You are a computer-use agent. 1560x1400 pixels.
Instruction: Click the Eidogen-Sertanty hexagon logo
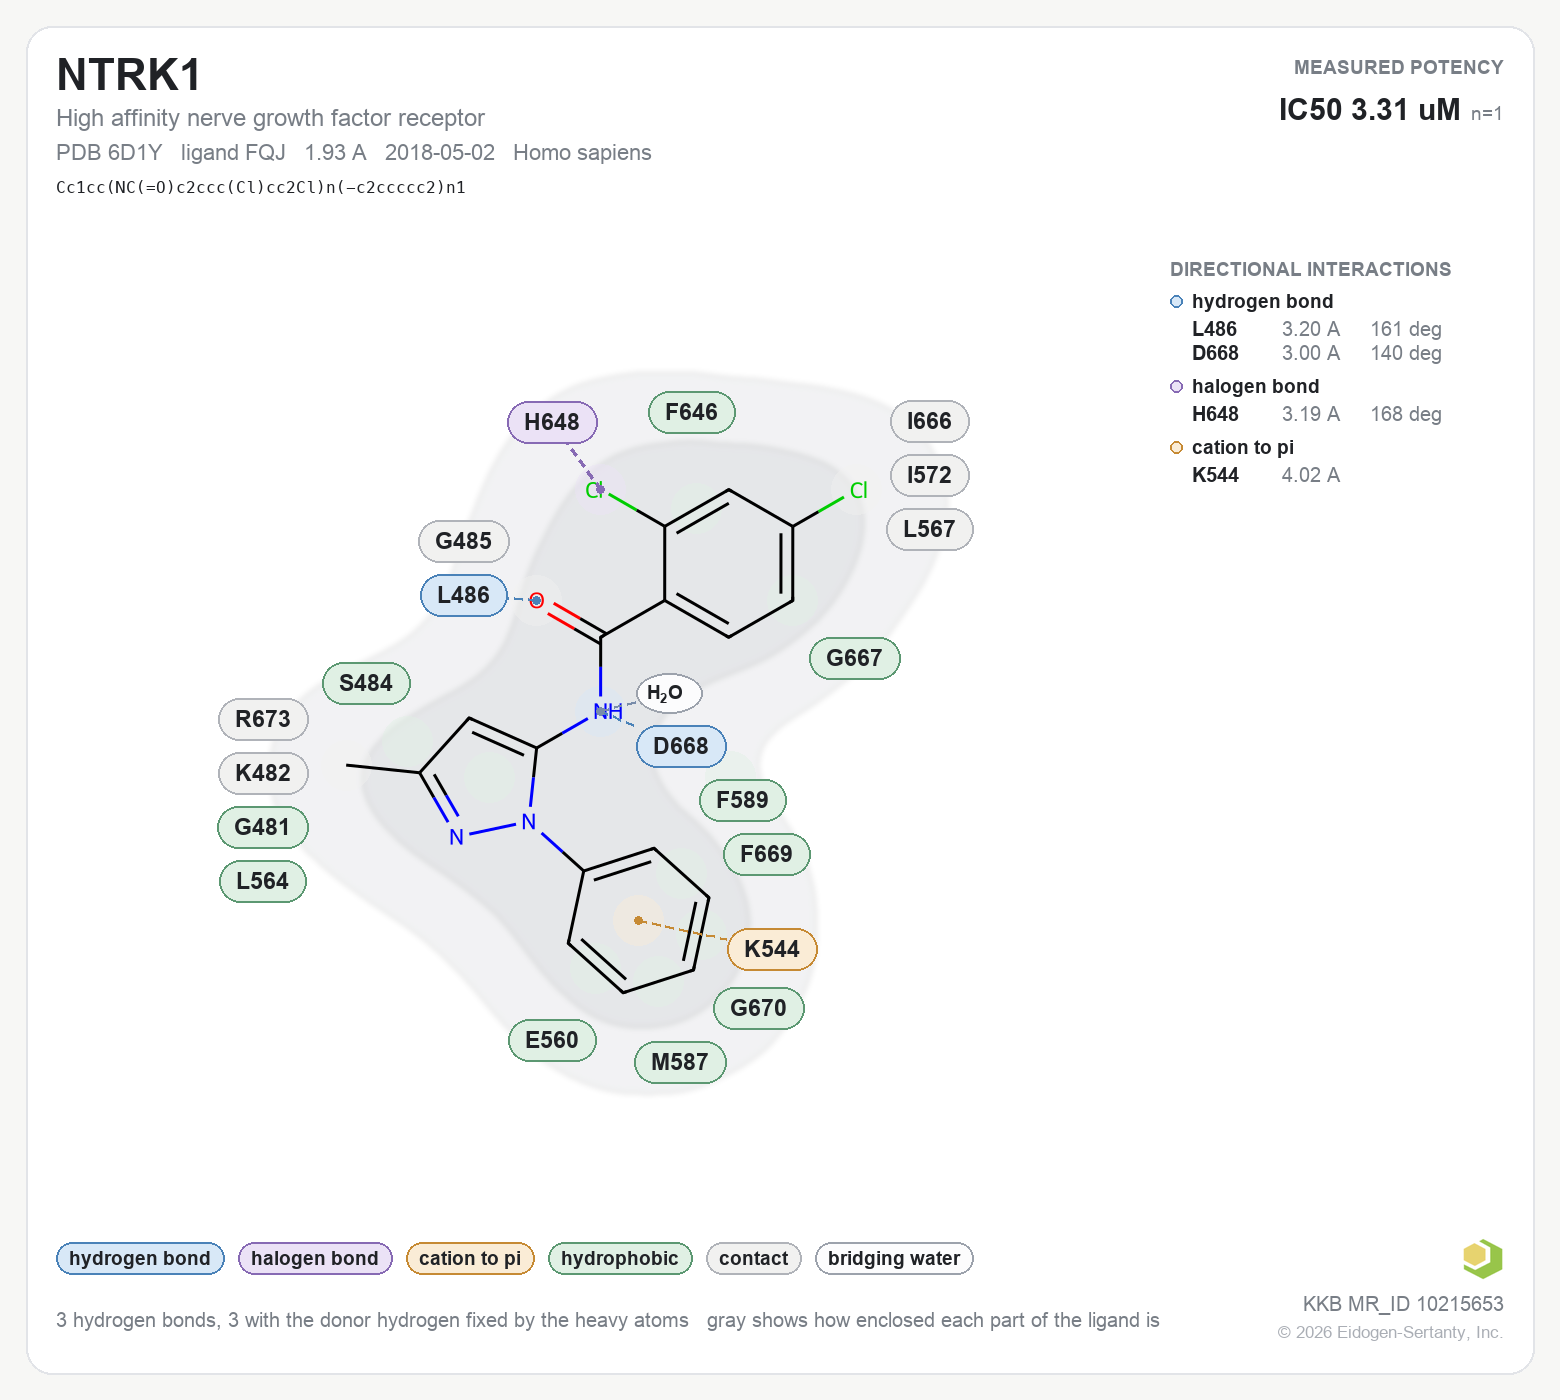coord(1482,1259)
